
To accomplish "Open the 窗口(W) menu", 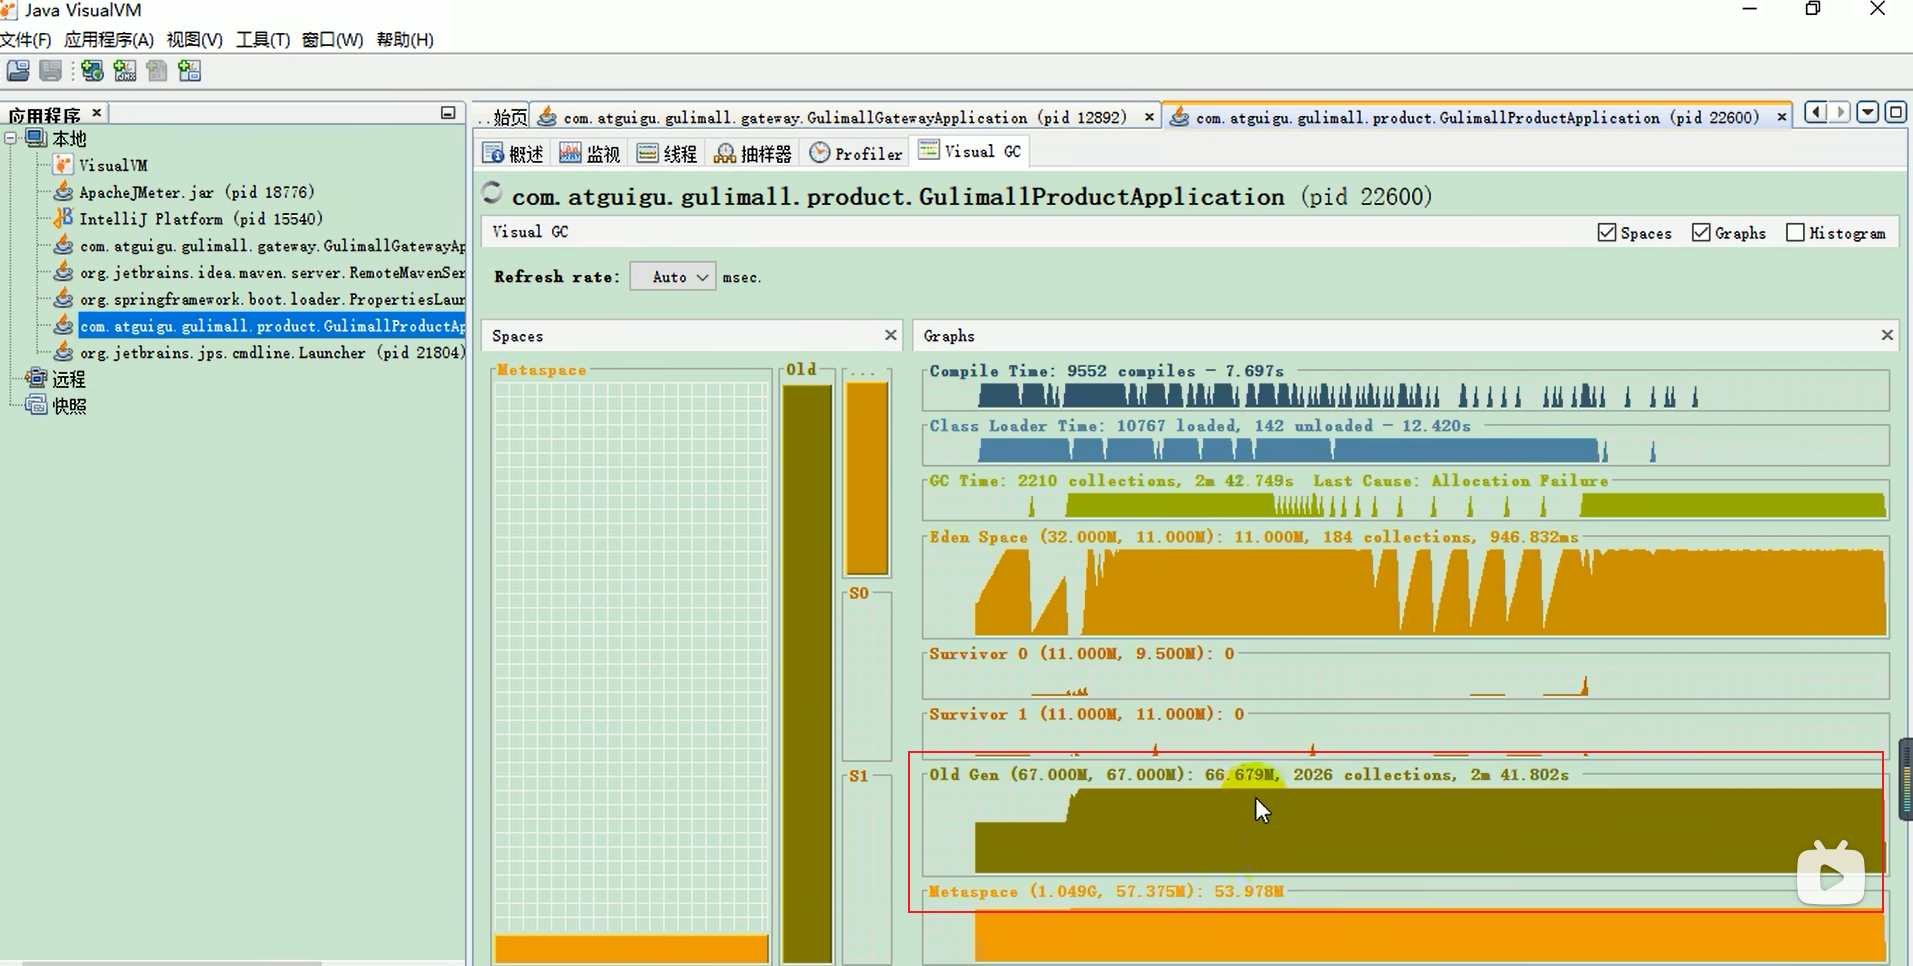I will point(332,39).
